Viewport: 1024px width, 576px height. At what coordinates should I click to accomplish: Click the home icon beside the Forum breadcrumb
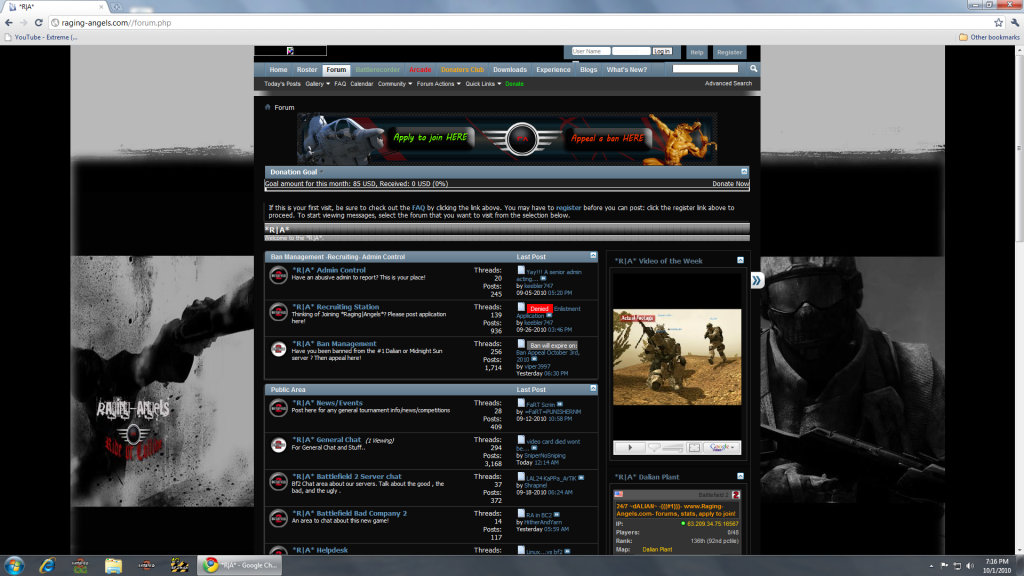[x=268, y=107]
